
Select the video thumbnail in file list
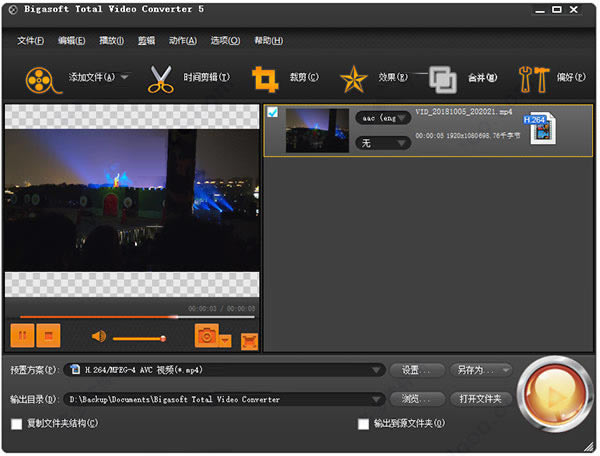[317, 130]
